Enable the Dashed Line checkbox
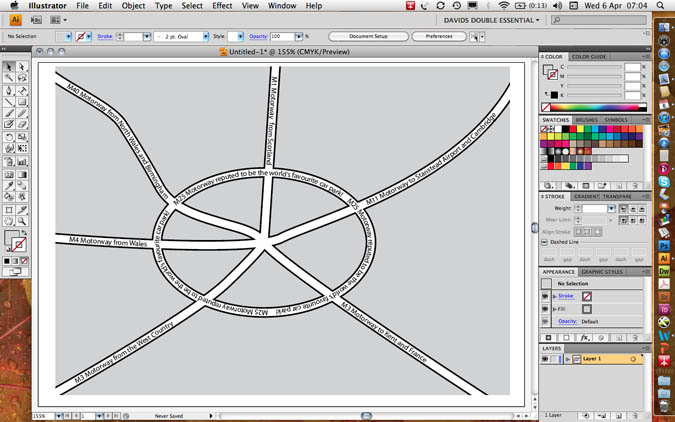 [545, 242]
